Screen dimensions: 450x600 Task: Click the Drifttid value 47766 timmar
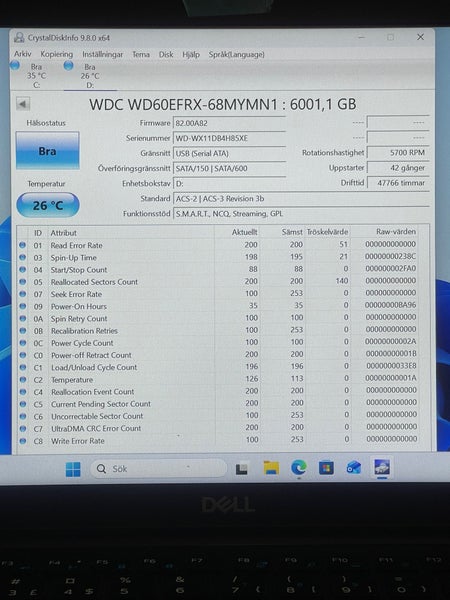pos(398,183)
